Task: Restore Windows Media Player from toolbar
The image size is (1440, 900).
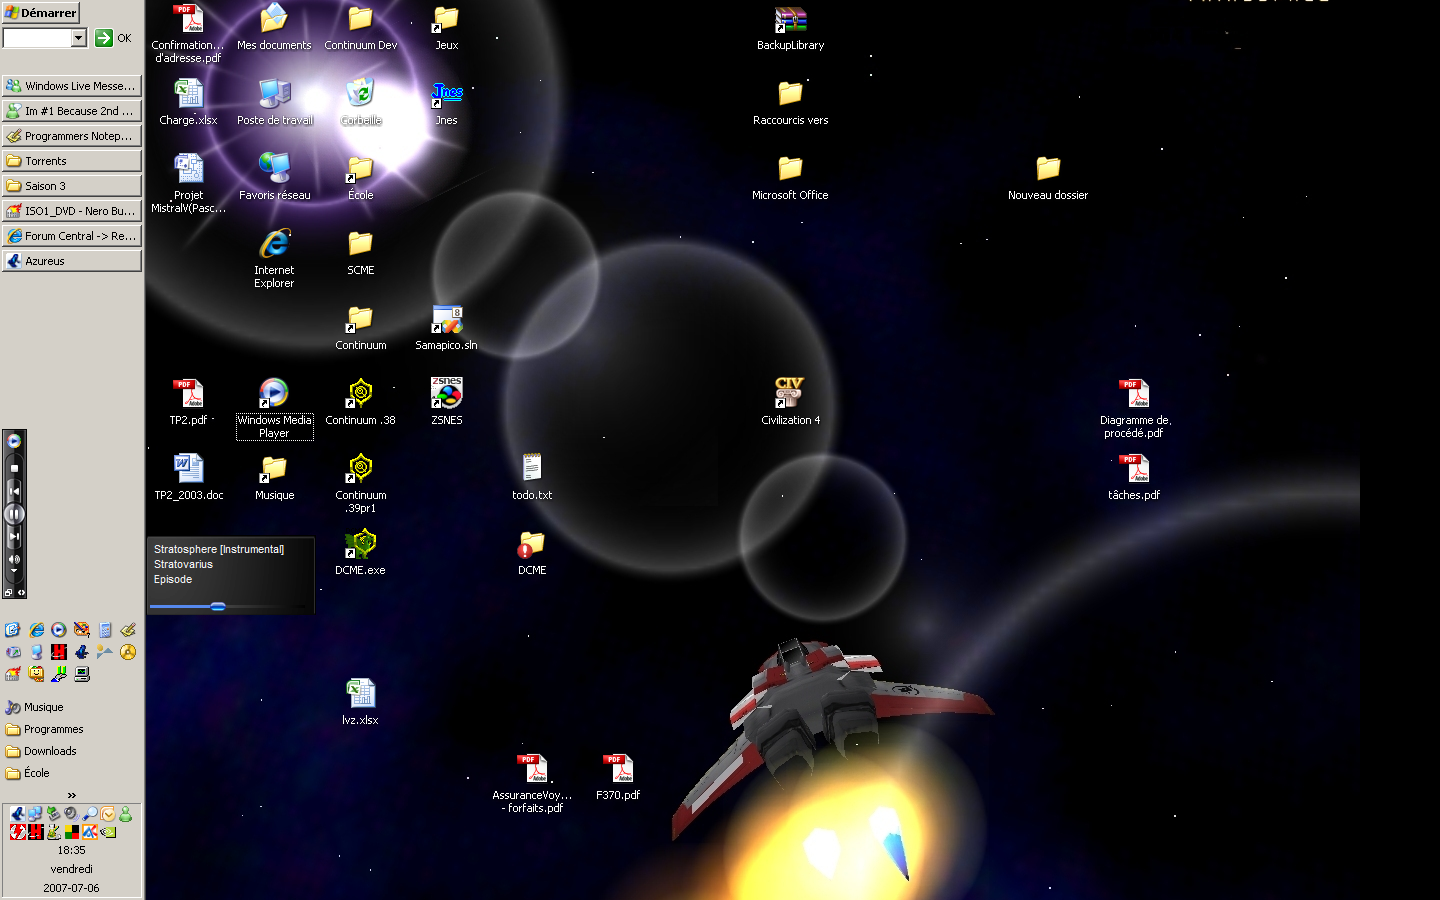Action: [x=8, y=592]
